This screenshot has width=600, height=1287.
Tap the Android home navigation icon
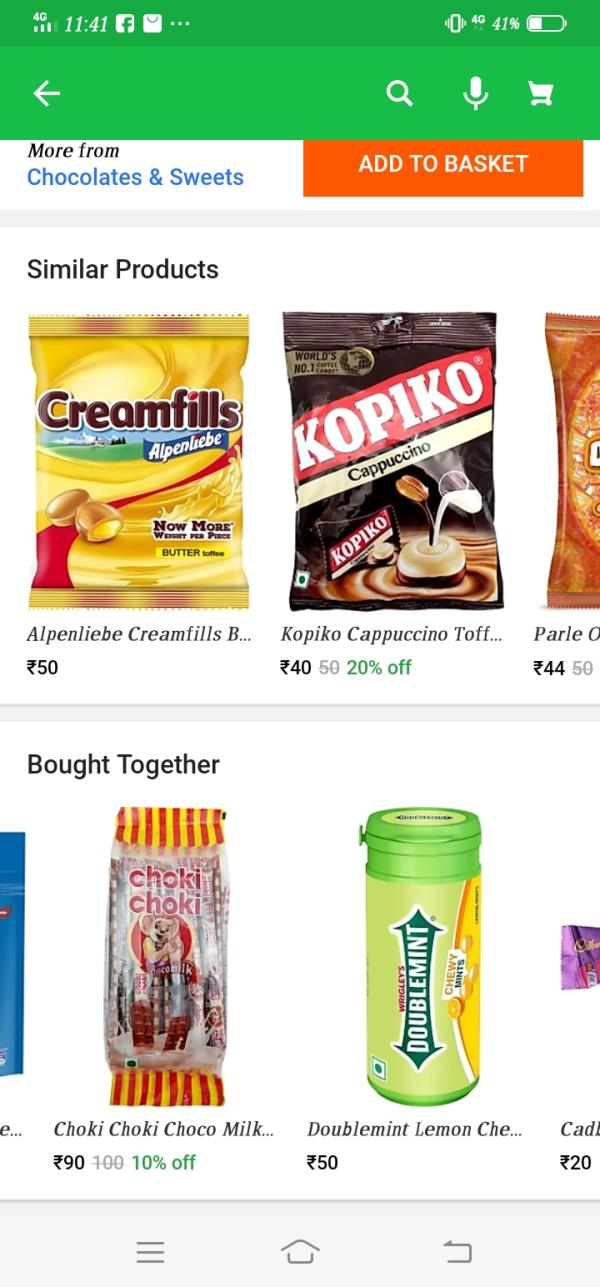coord(300,1251)
